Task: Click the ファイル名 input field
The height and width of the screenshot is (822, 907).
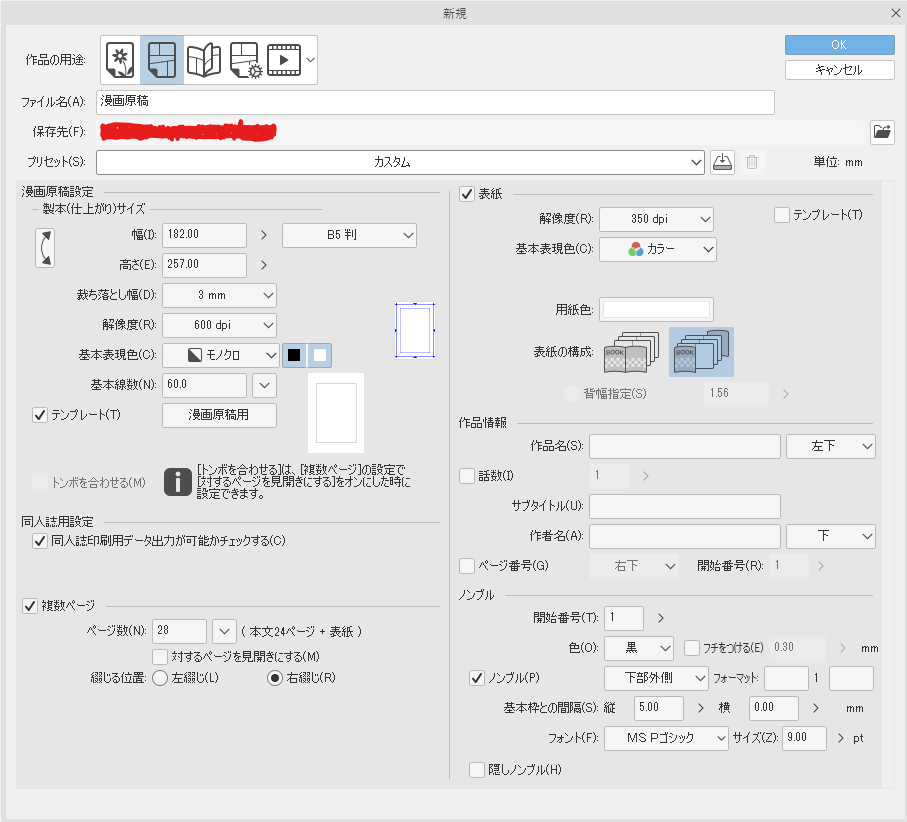Action: [x=435, y=102]
